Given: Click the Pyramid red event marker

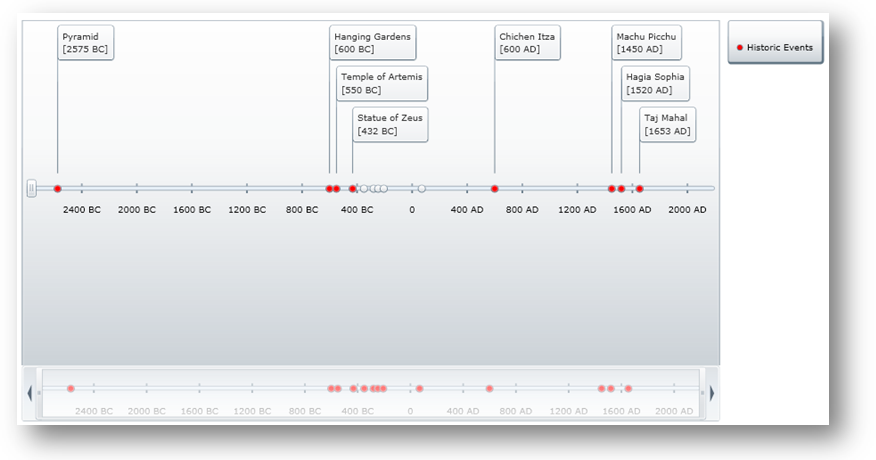Looking at the screenshot, I should [58, 189].
